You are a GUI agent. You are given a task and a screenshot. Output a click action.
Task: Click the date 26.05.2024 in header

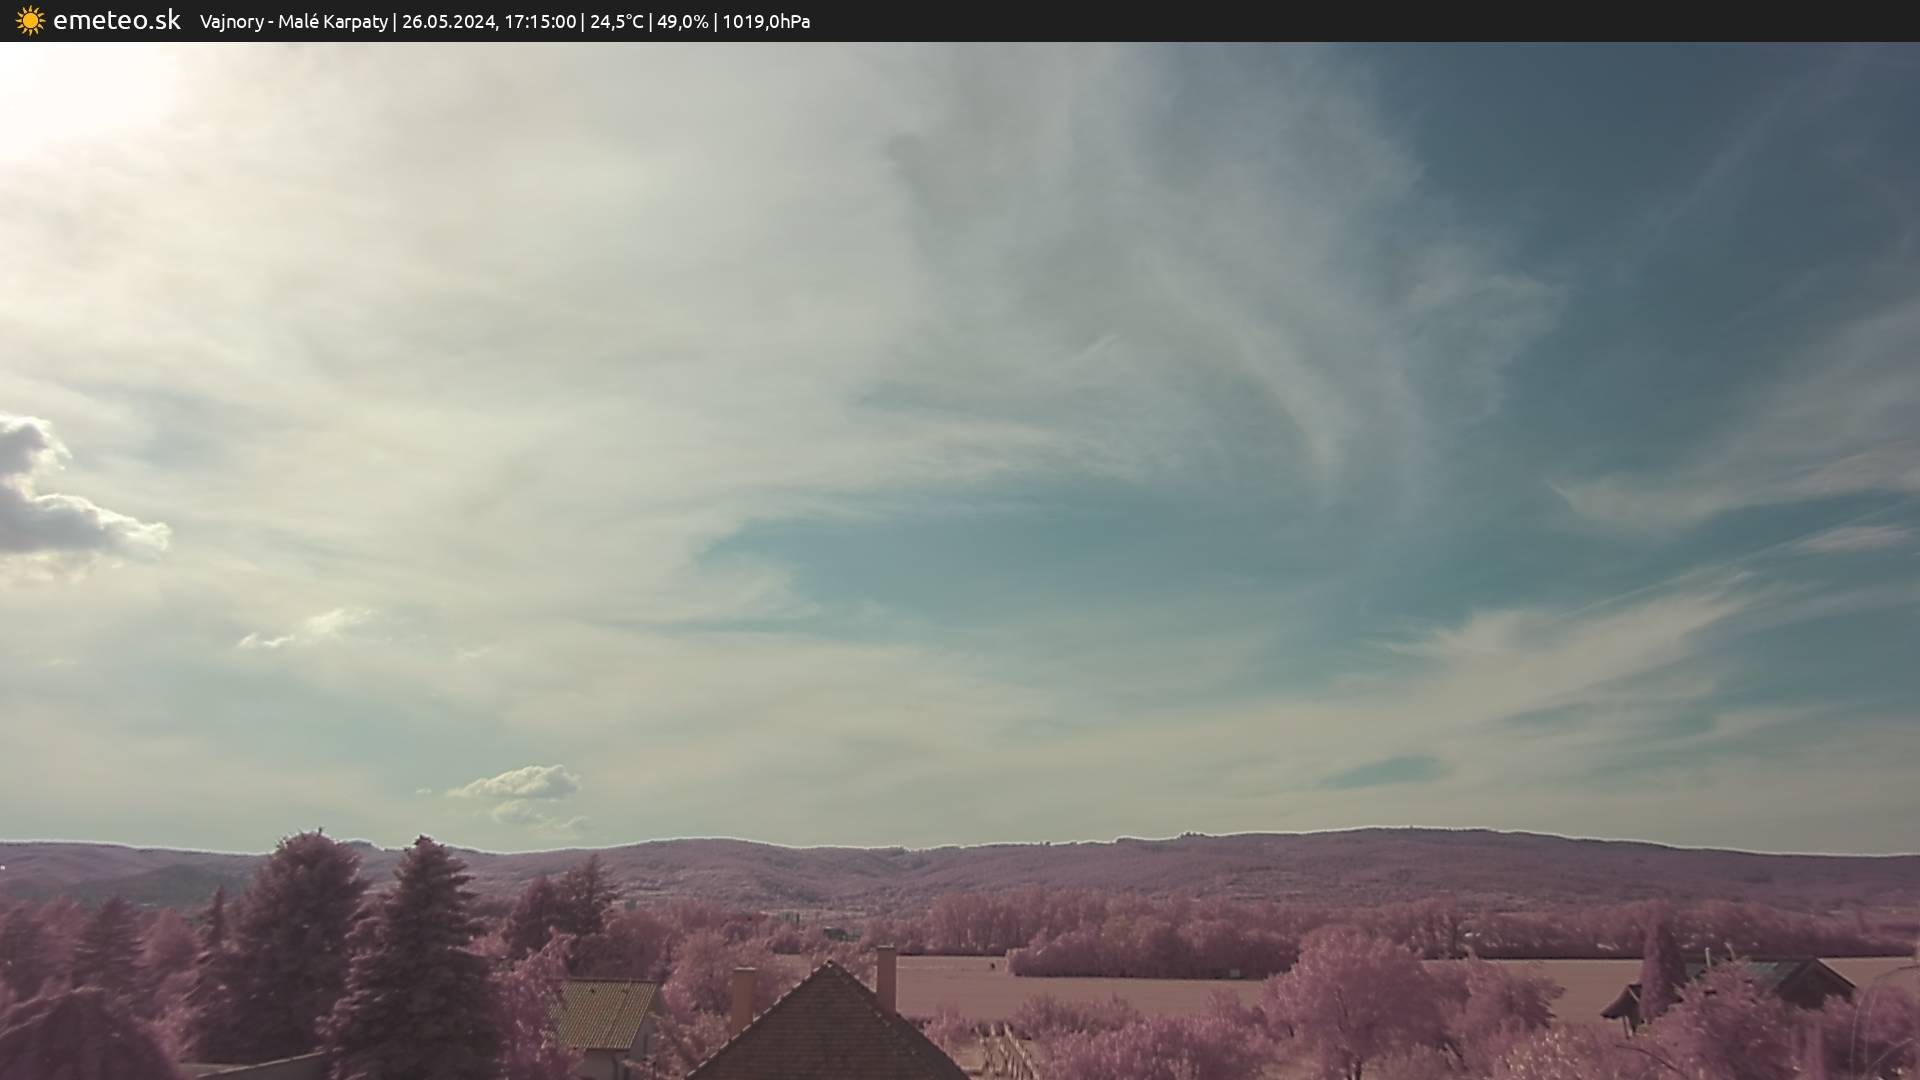click(448, 22)
